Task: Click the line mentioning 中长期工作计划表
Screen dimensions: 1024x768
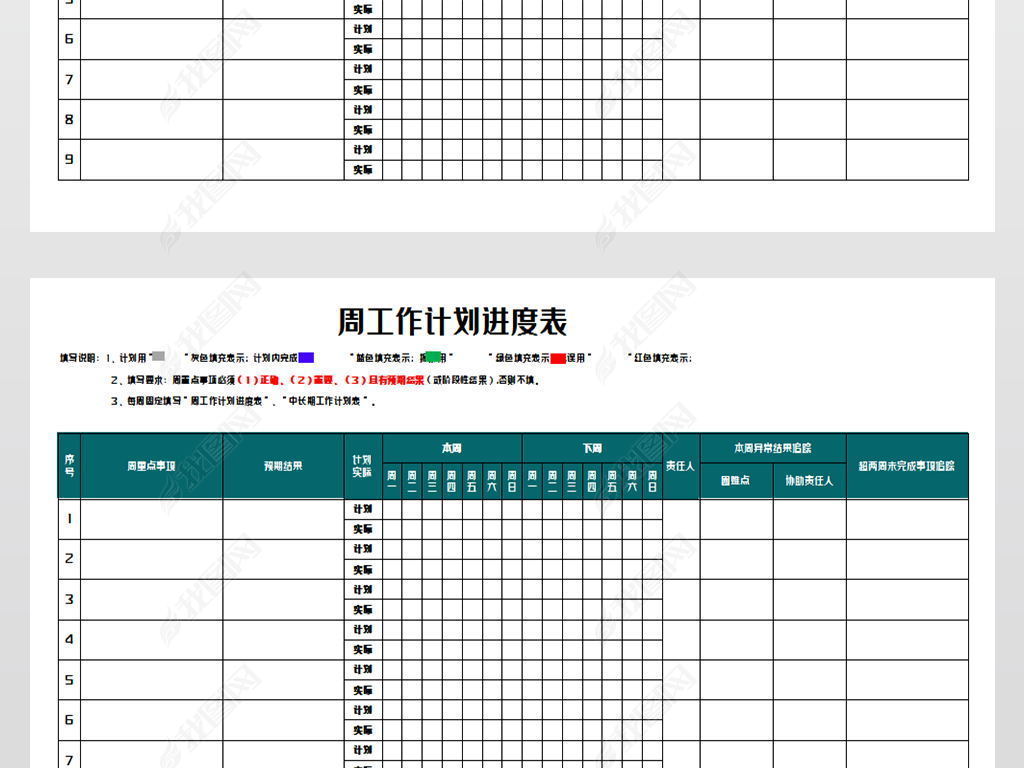Action: tap(243, 401)
